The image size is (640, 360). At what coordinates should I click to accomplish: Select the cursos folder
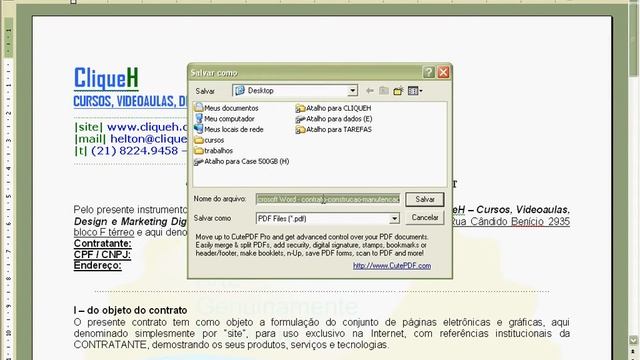tap(209, 140)
